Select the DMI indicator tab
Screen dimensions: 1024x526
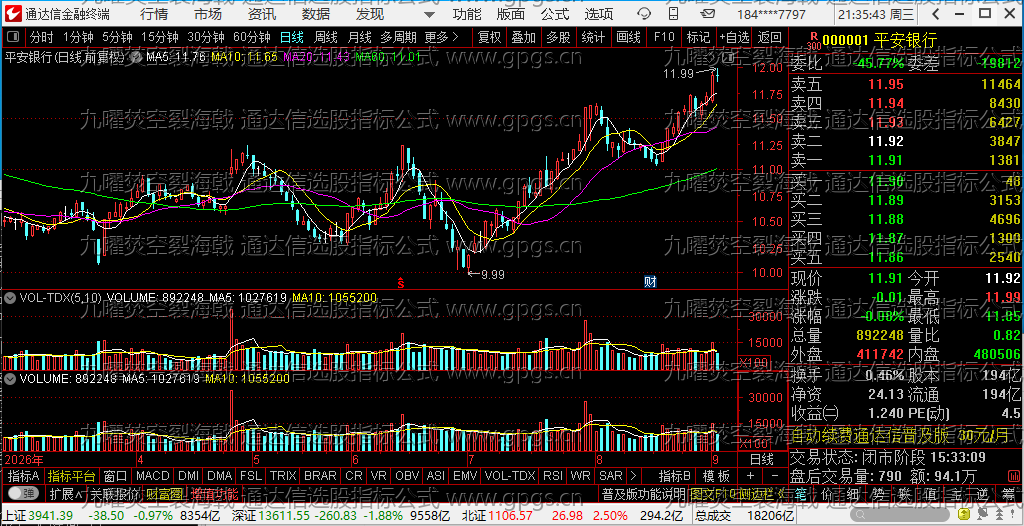click(x=189, y=475)
